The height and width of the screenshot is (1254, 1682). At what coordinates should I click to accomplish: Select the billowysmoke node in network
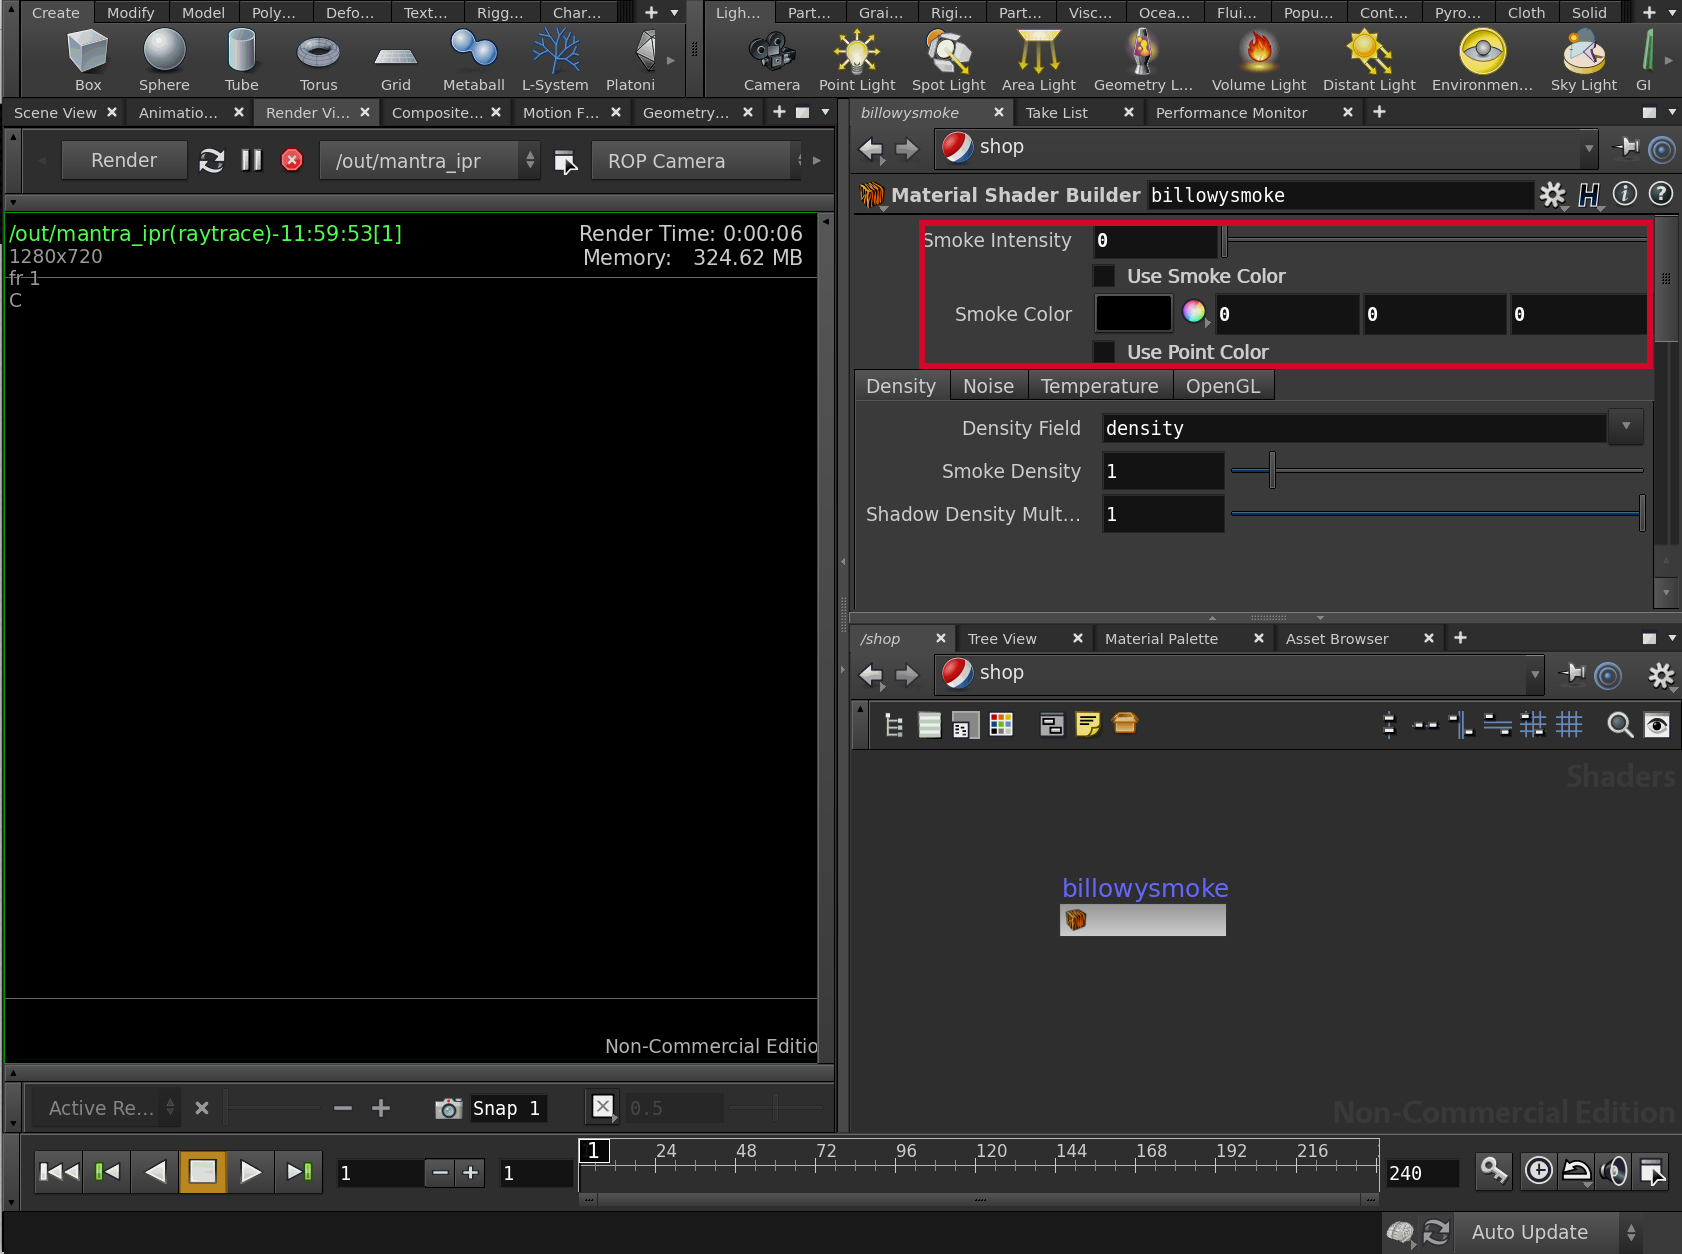[1142, 919]
